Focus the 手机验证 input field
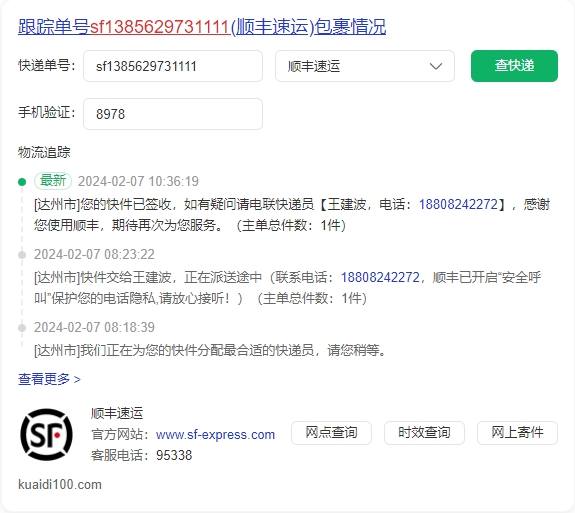This screenshot has width=575, height=513. point(173,114)
